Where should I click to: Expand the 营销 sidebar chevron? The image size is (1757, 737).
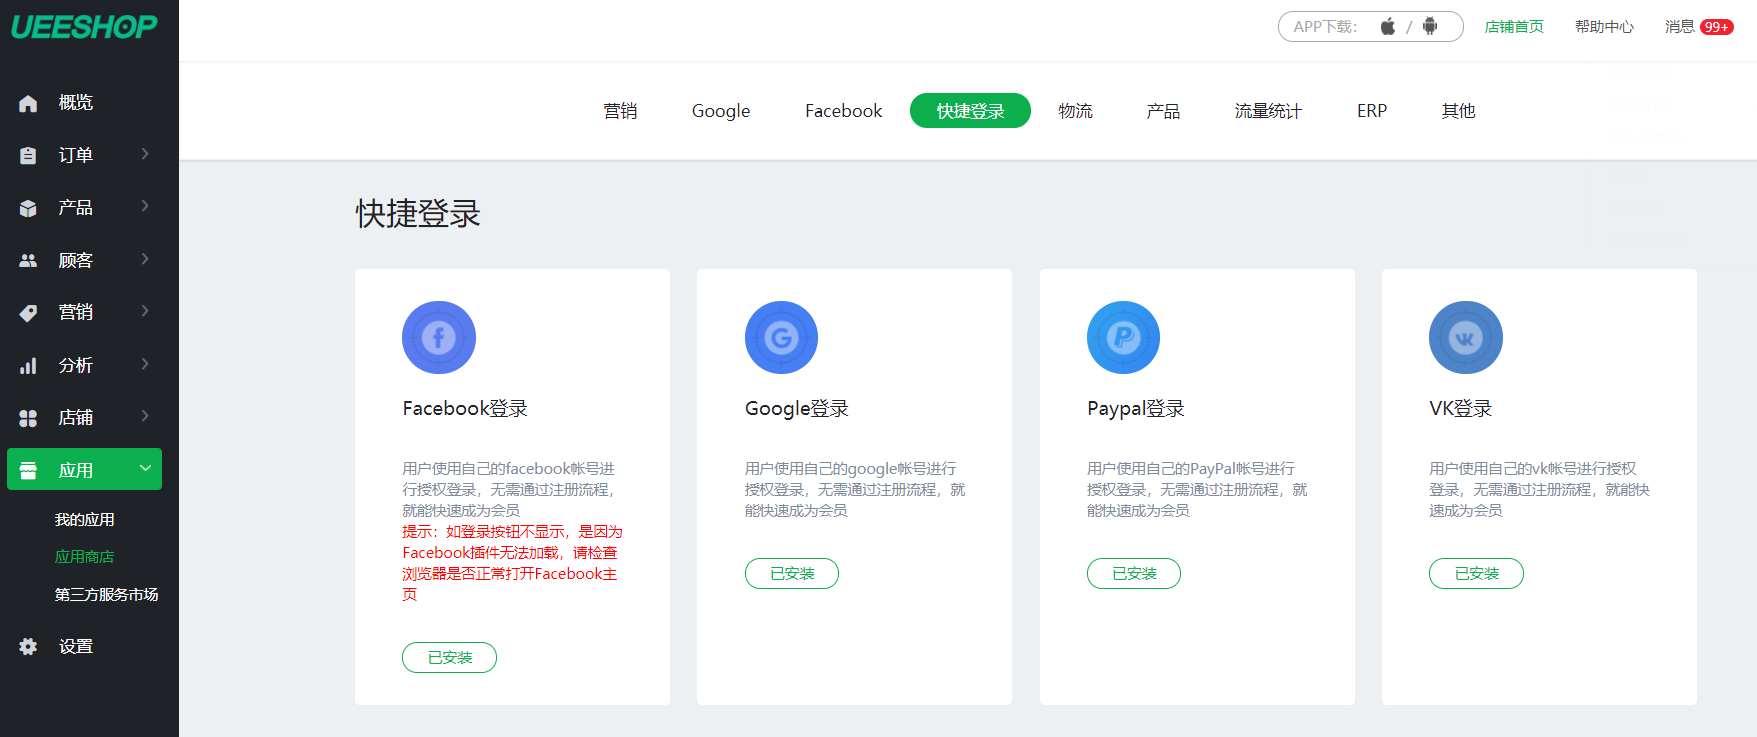[145, 311]
